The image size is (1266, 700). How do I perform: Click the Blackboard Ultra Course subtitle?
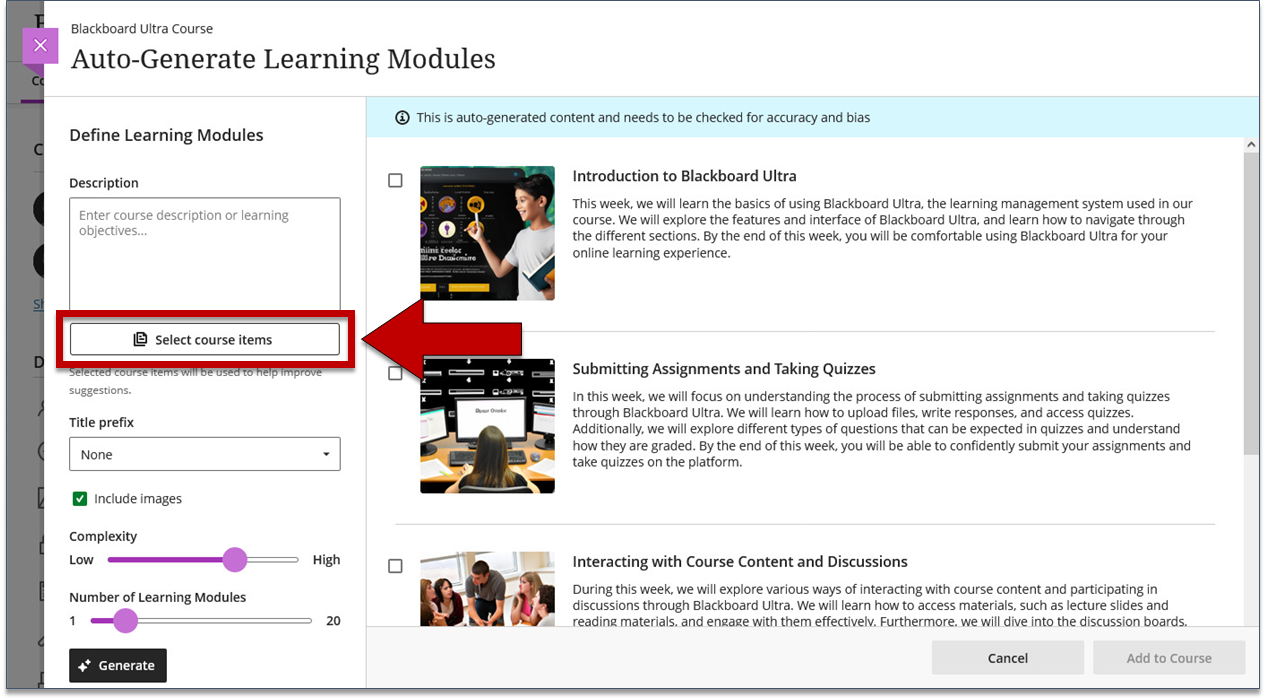point(142,29)
